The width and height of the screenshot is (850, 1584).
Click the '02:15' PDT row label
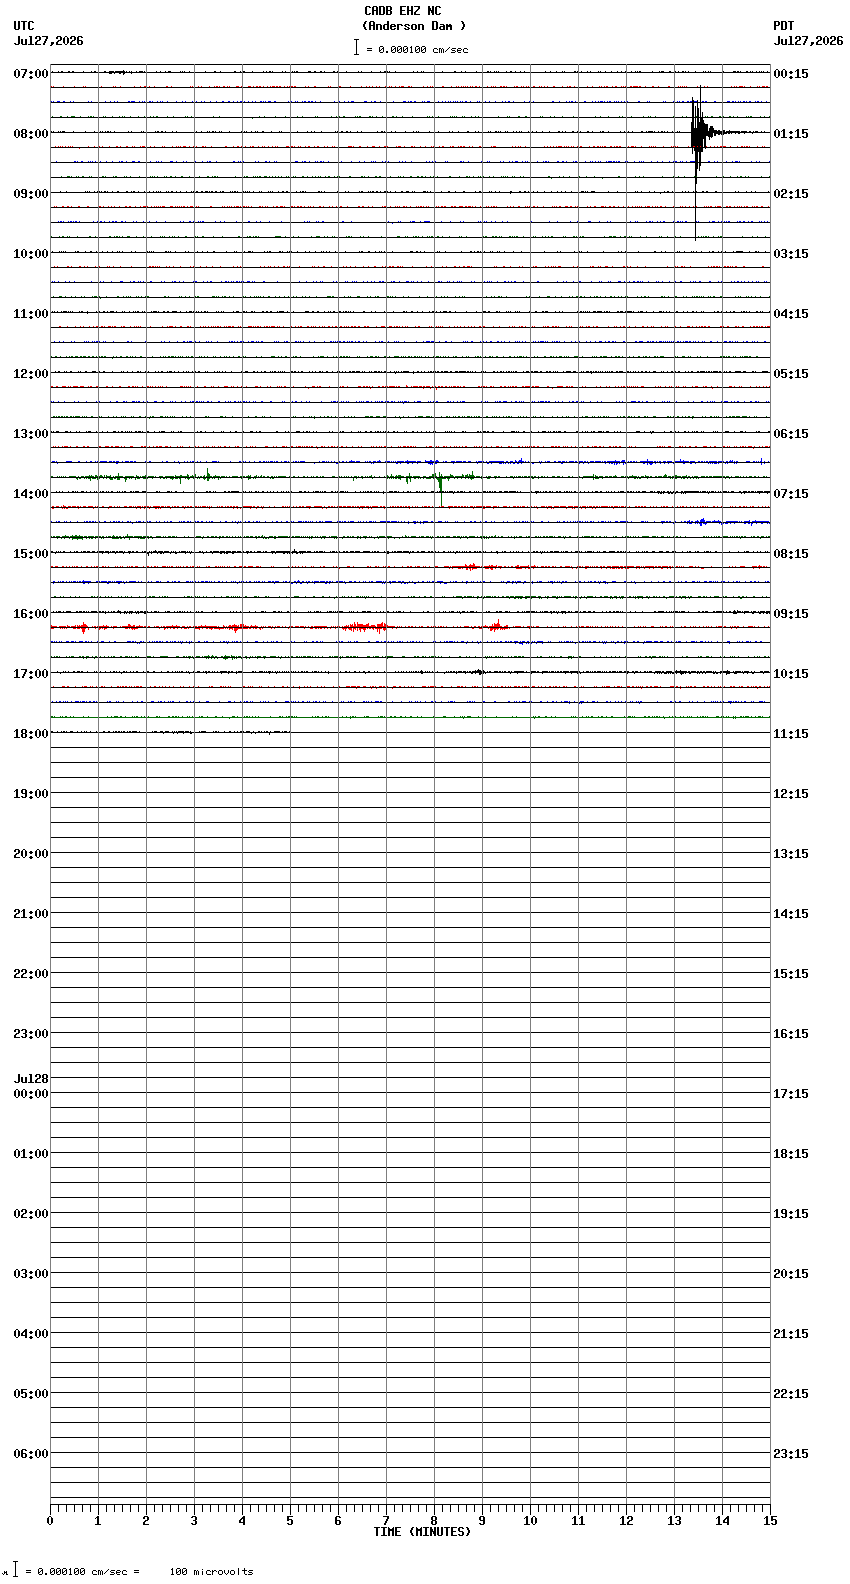(x=791, y=194)
